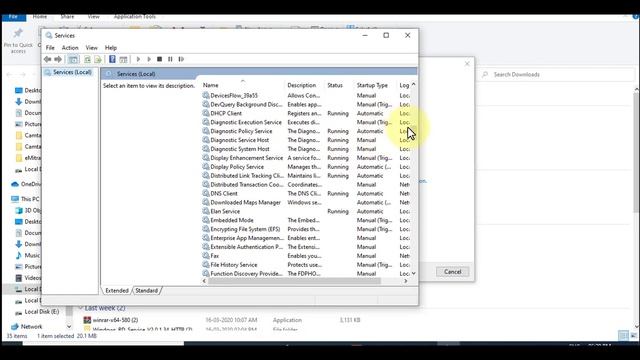This screenshot has height=360, width=640.
Task: Toggle the Show/Hide Action Pane toolbar icon
Action: pos(123,59)
